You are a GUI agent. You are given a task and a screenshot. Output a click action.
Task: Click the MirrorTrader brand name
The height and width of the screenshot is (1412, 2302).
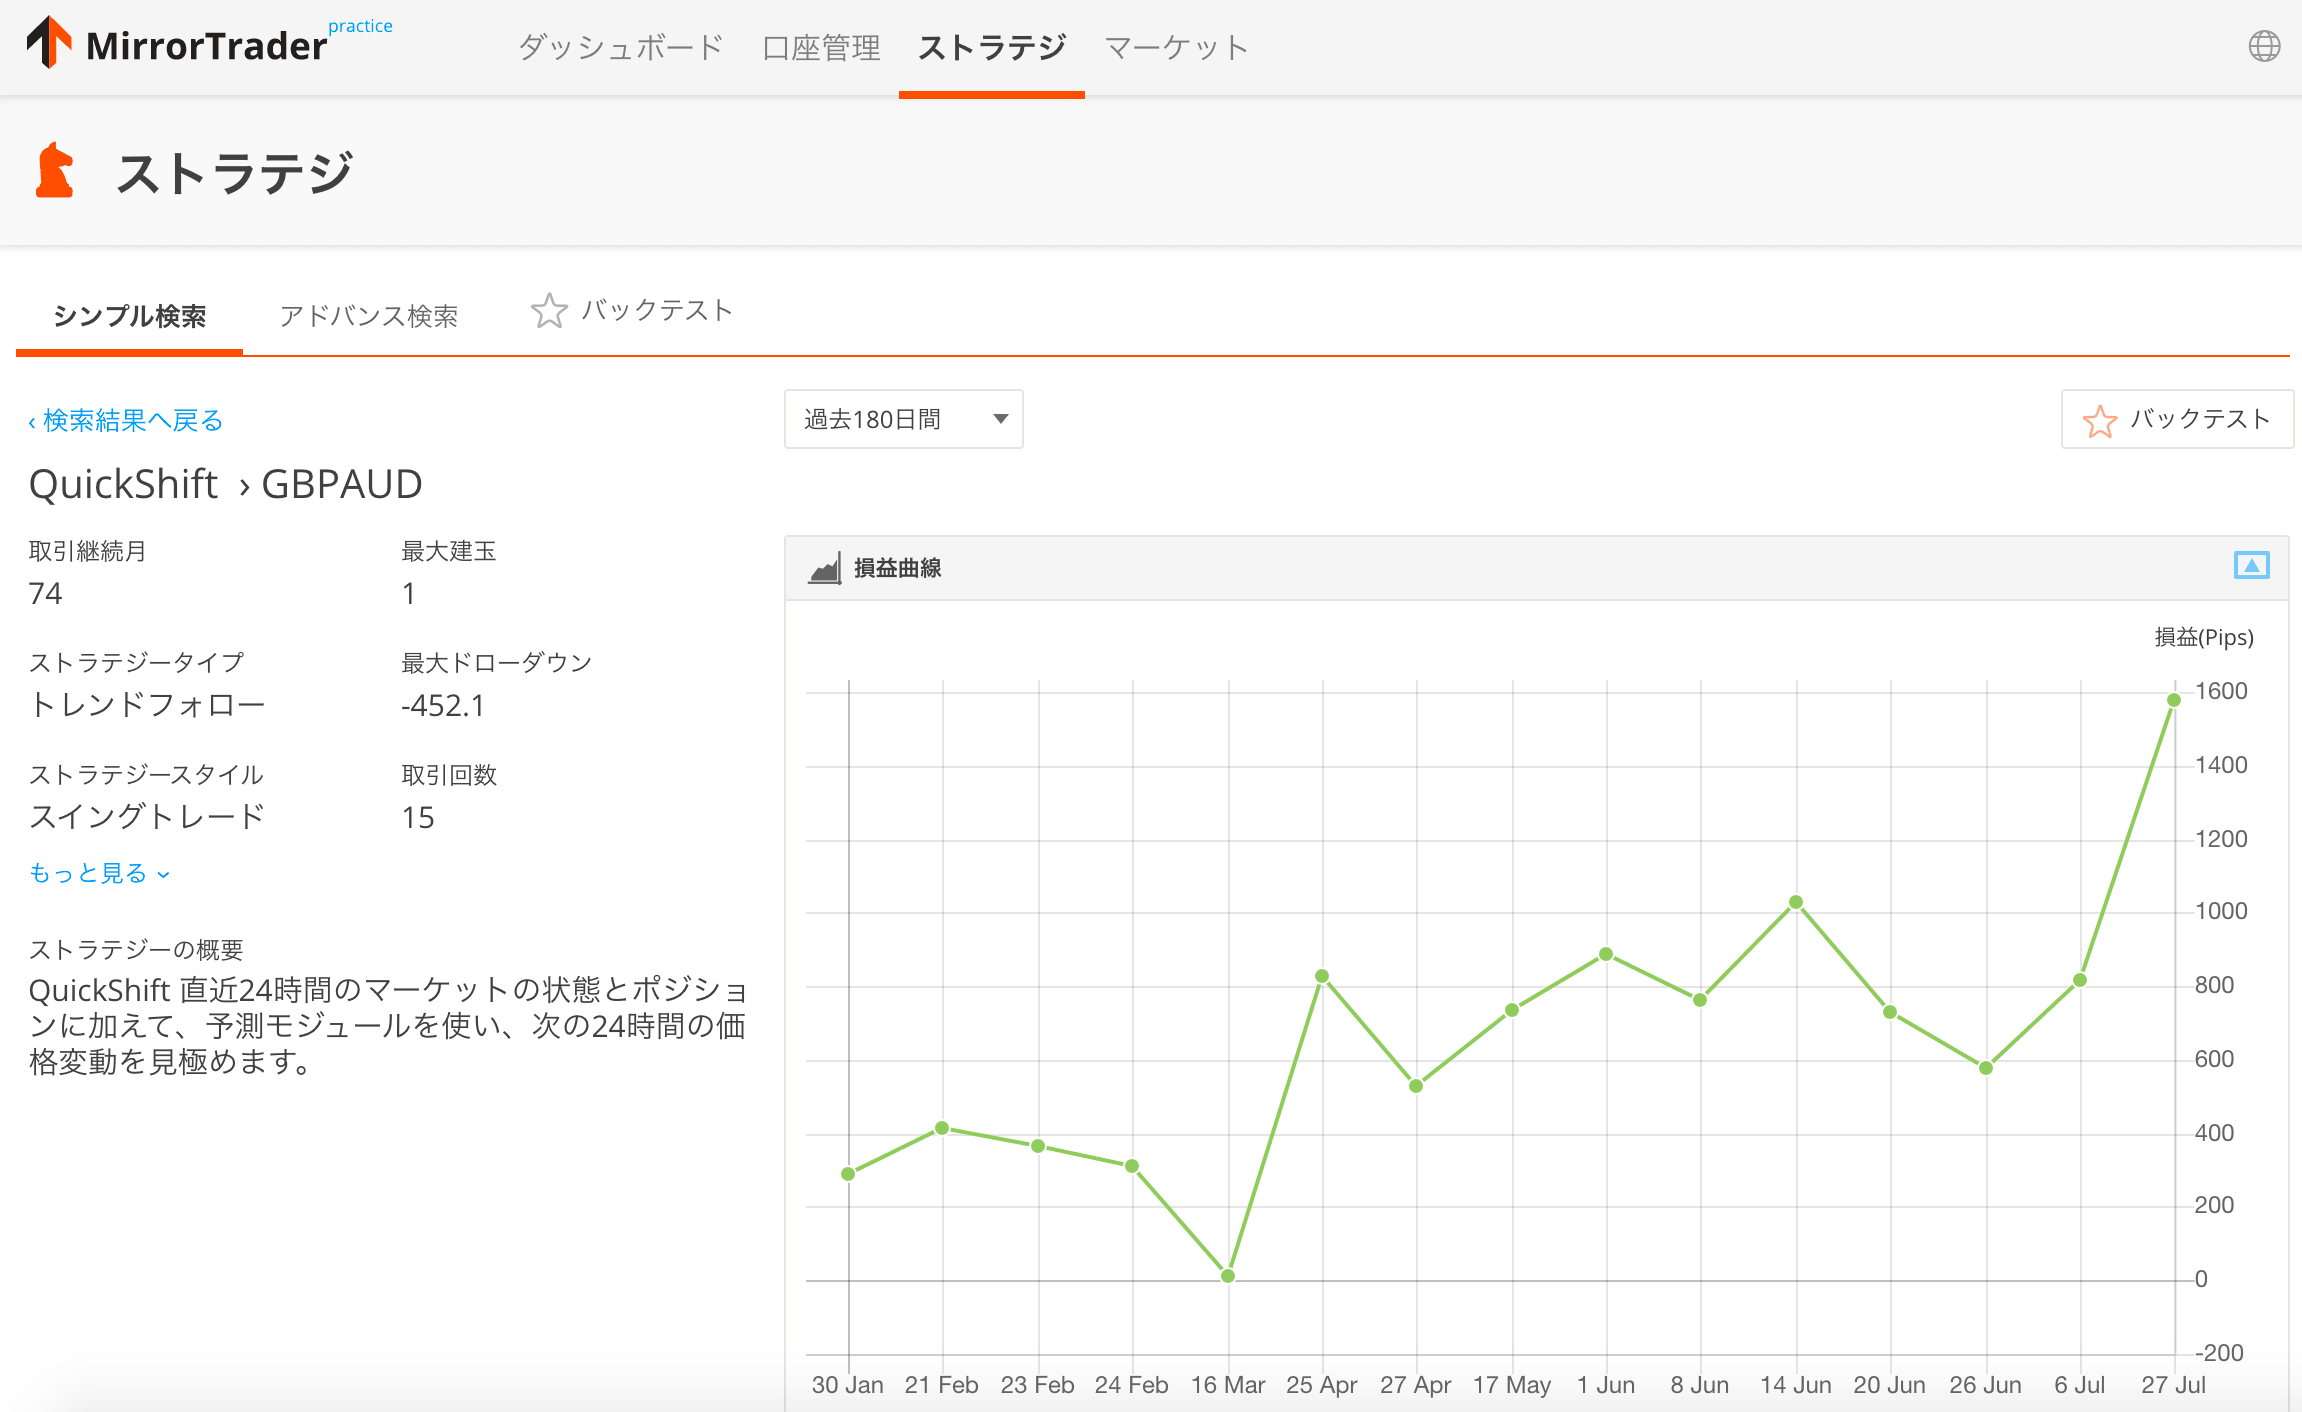pos(207,46)
